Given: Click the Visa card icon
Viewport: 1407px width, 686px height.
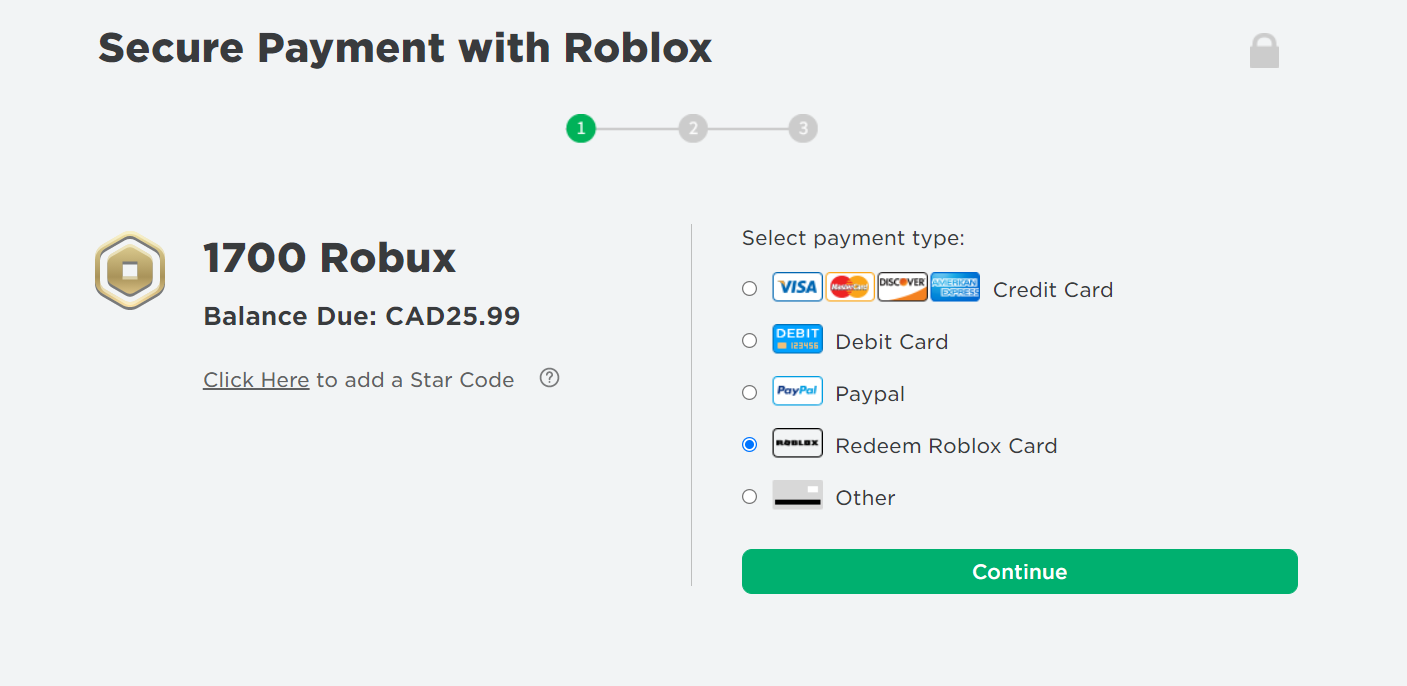Looking at the screenshot, I should pos(797,287).
